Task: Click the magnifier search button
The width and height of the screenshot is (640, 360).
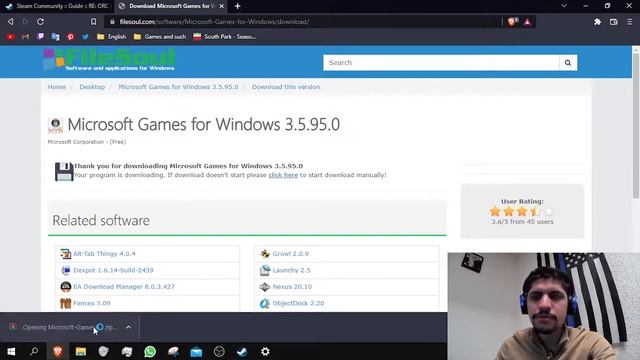Action: pyautogui.click(x=568, y=62)
